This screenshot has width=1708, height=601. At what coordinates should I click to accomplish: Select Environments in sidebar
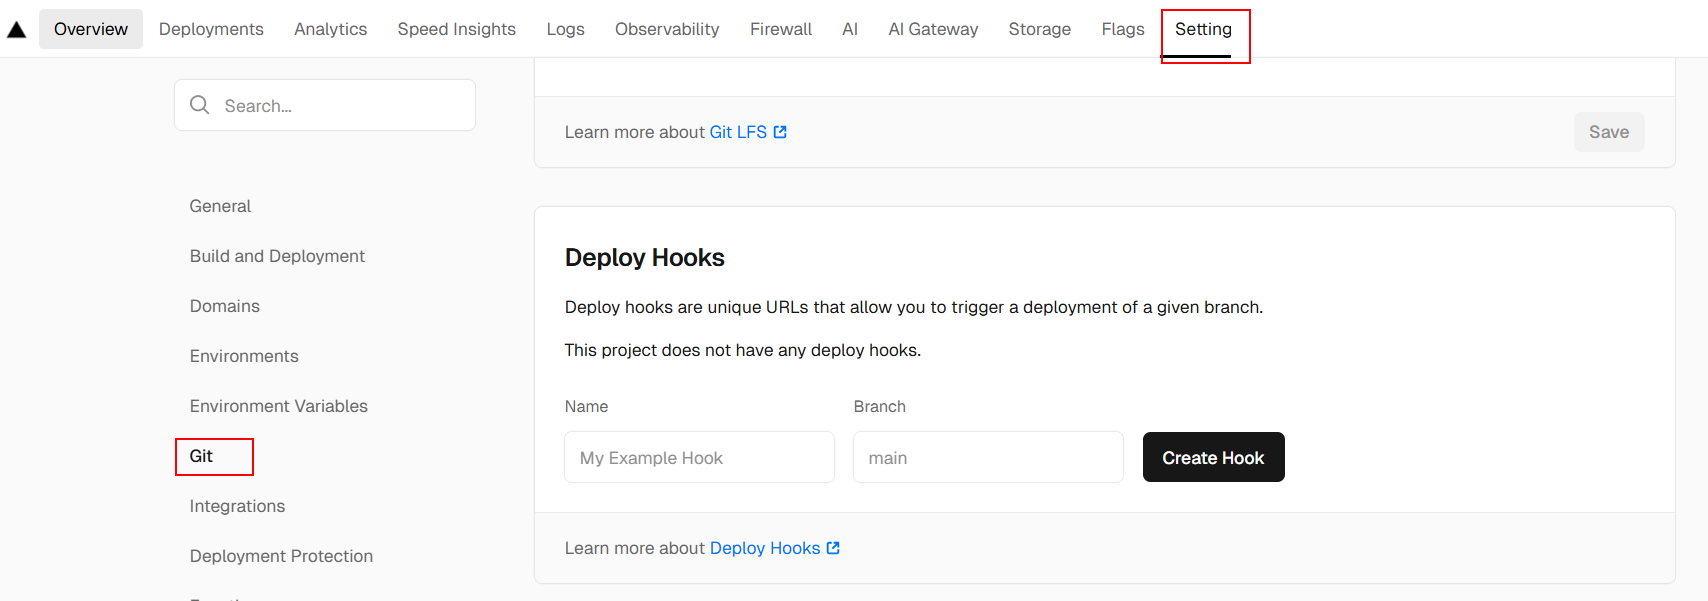[244, 356]
